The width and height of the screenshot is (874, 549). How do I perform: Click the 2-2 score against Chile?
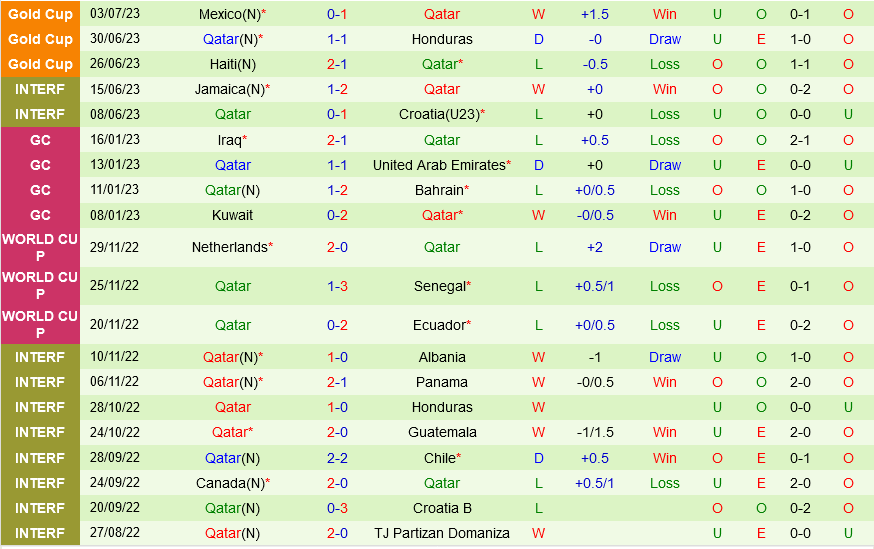coord(337,458)
